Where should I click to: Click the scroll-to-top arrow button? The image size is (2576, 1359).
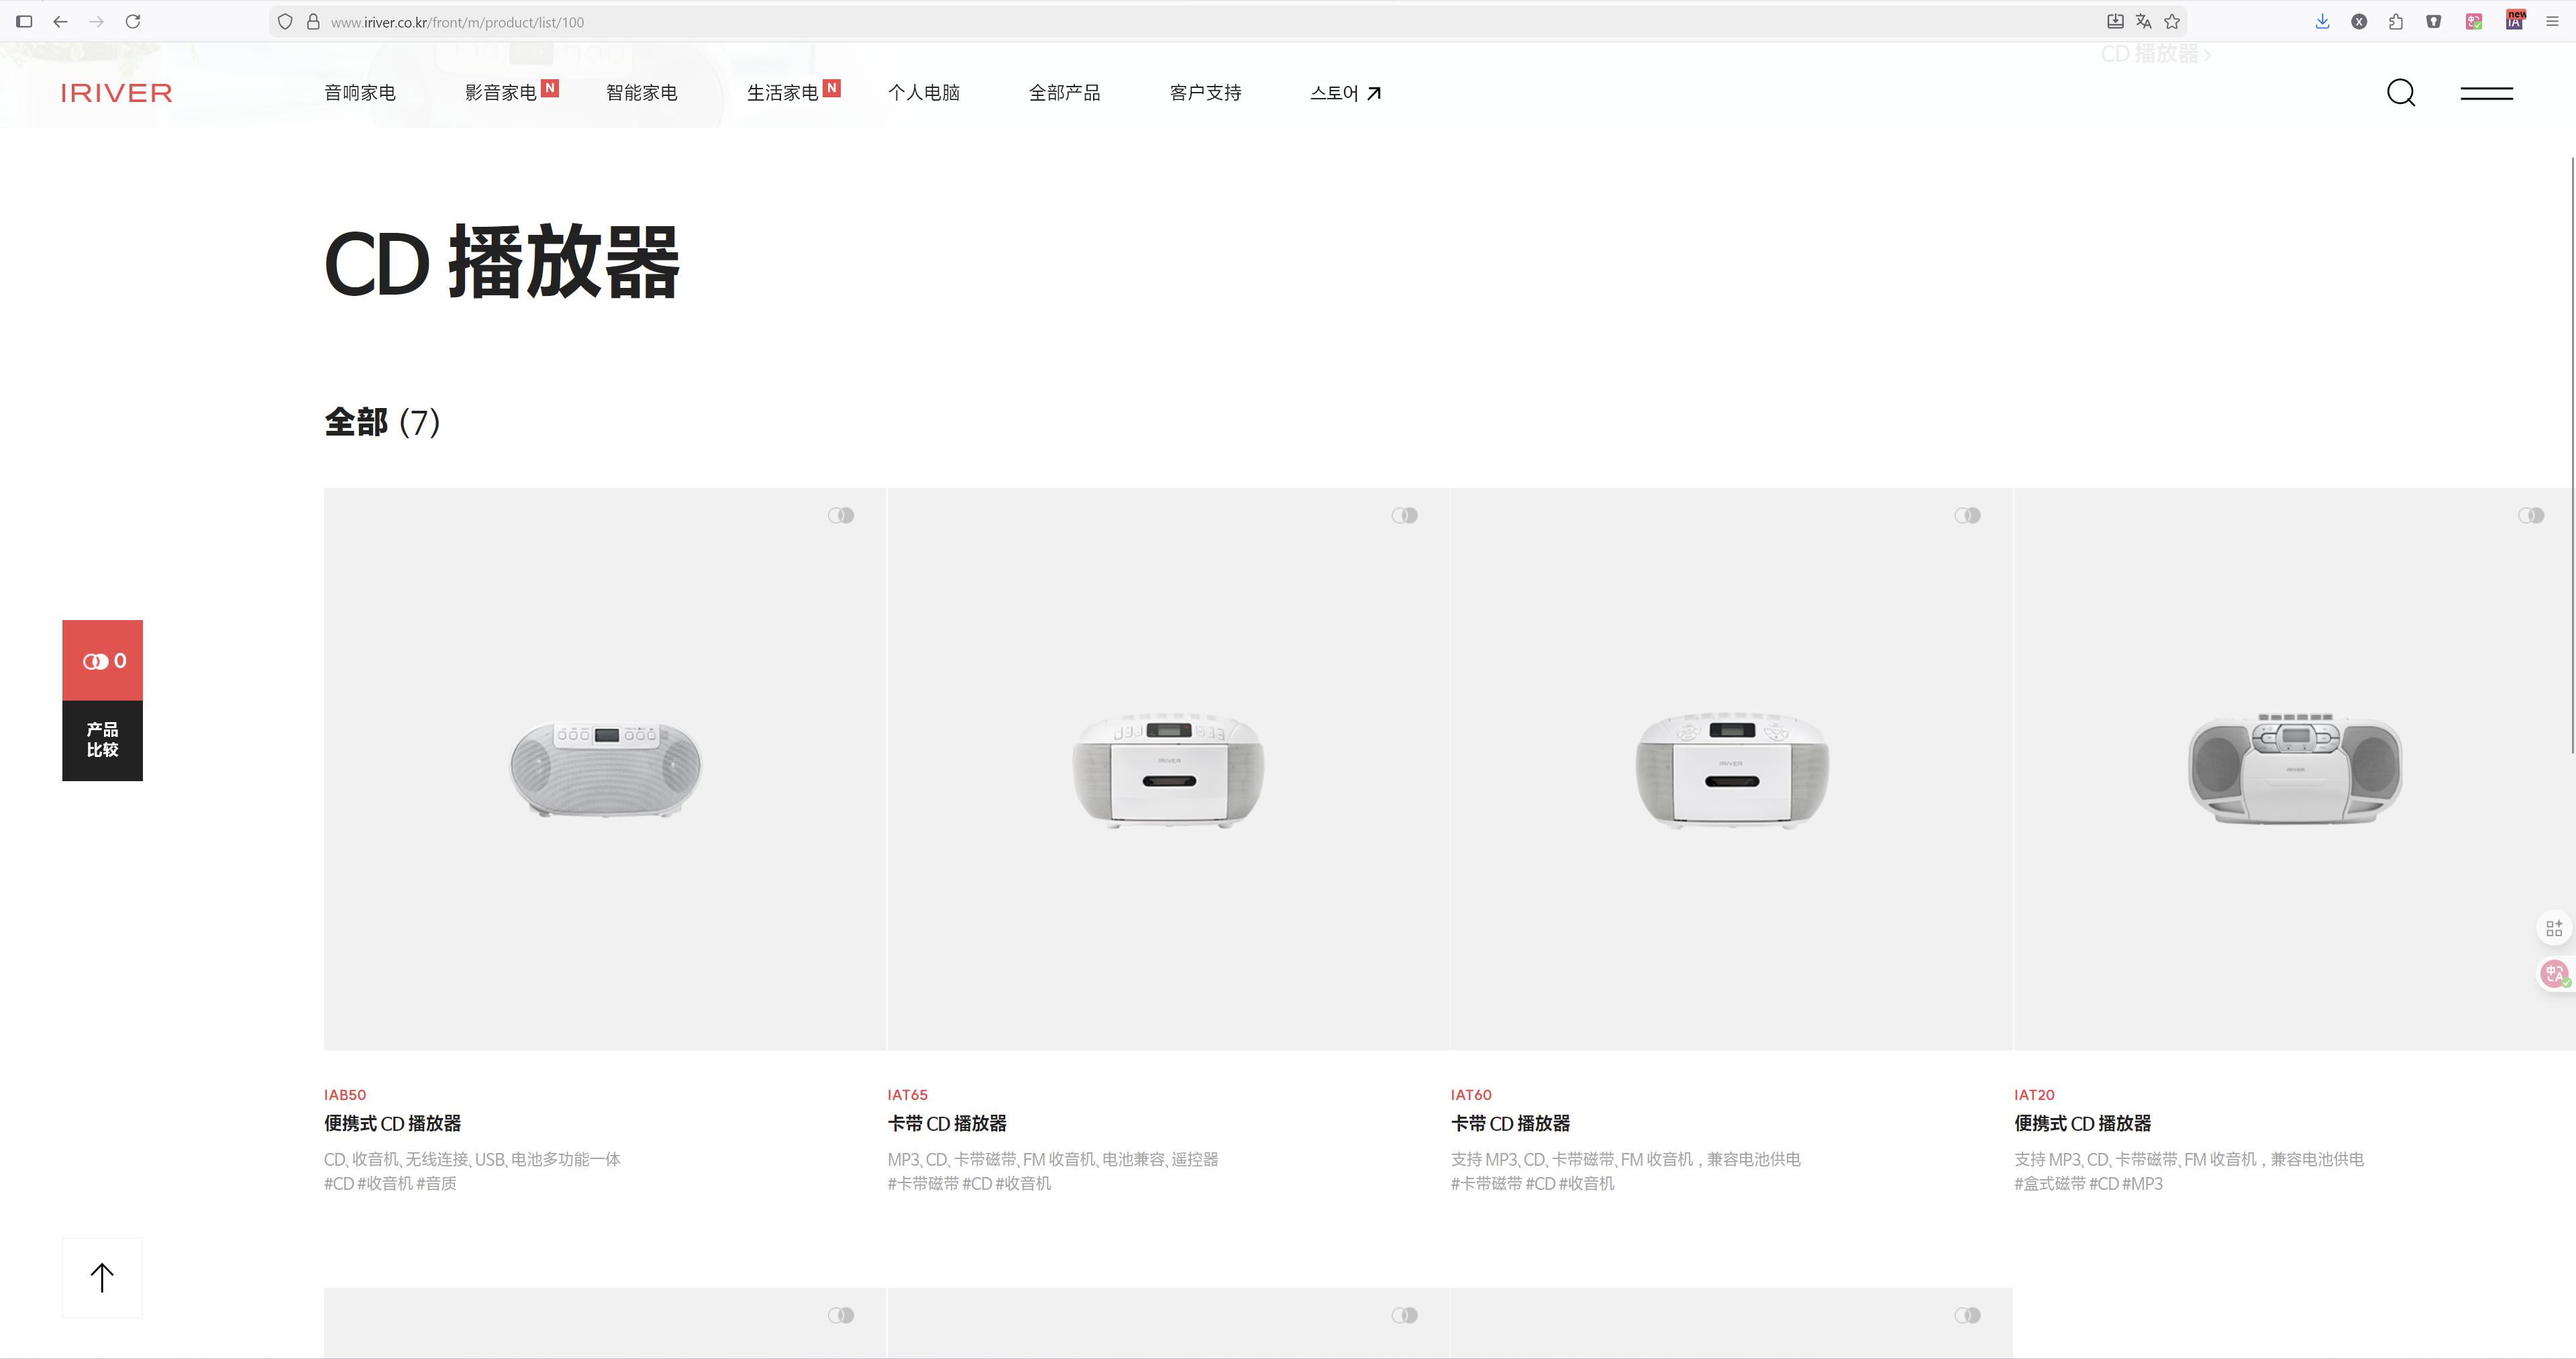(x=102, y=1277)
